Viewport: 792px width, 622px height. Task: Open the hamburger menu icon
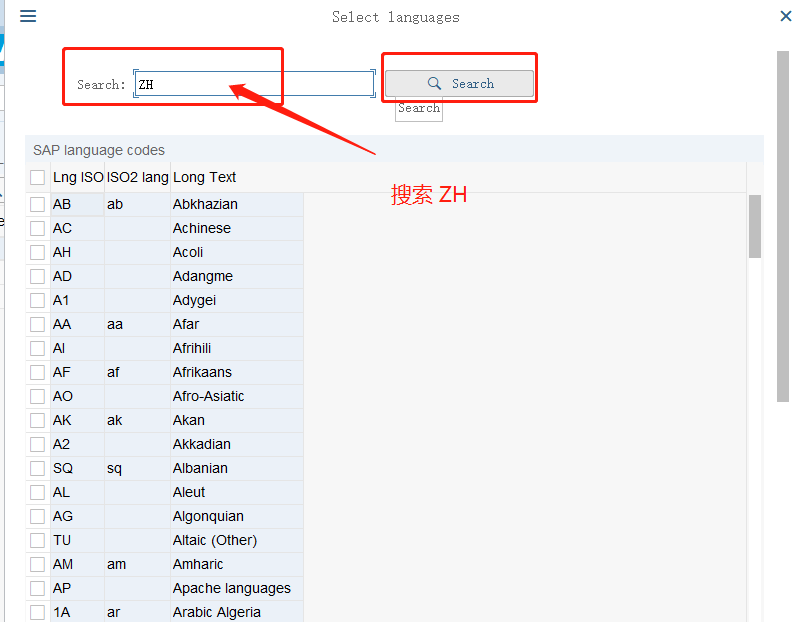pos(28,16)
